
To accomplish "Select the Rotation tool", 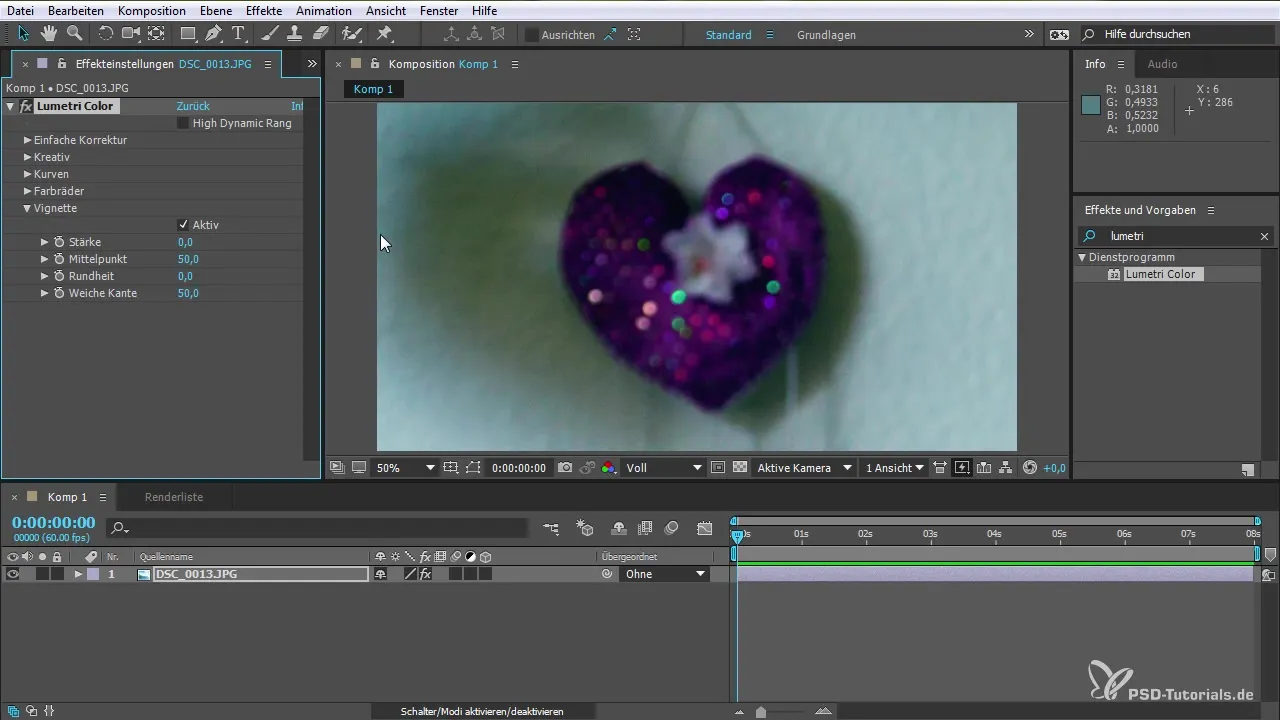I will (x=105, y=34).
